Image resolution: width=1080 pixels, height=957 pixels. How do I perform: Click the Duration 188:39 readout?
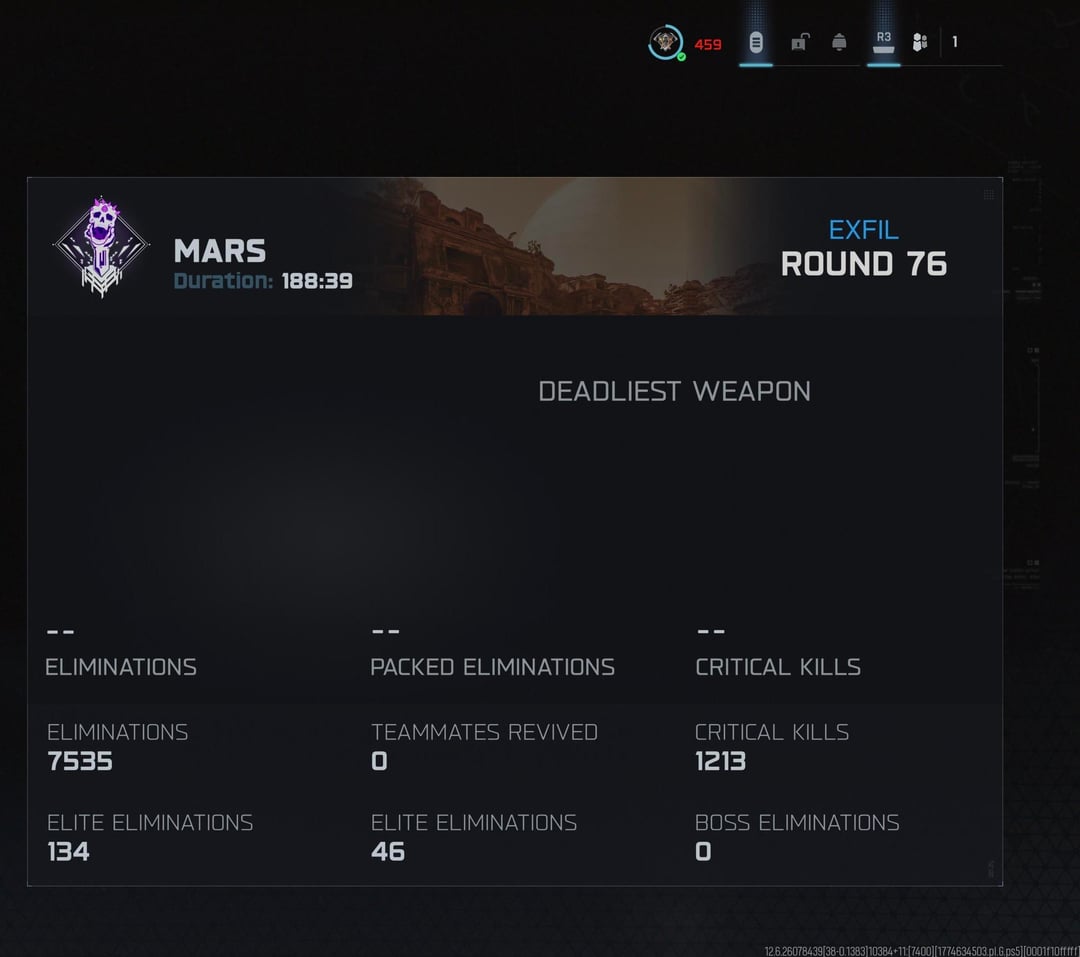click(263, 281)
